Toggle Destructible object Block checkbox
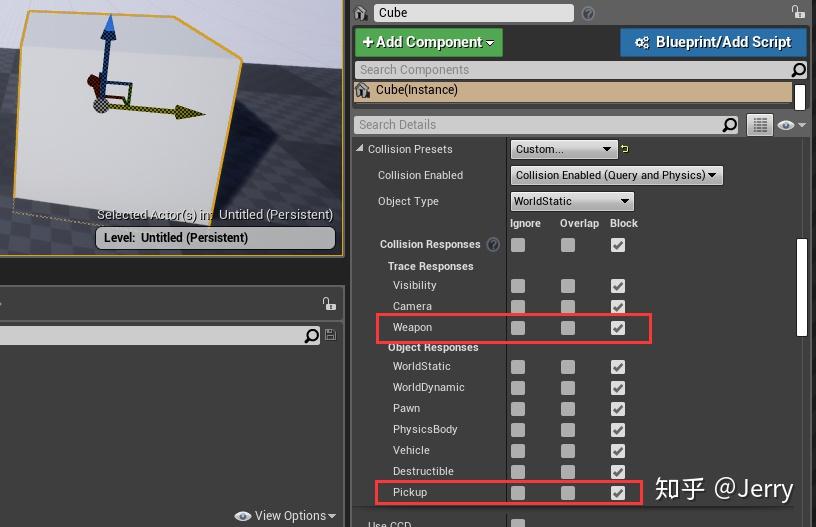This screenshot has height=527, width=816. (x=618, y=472)
